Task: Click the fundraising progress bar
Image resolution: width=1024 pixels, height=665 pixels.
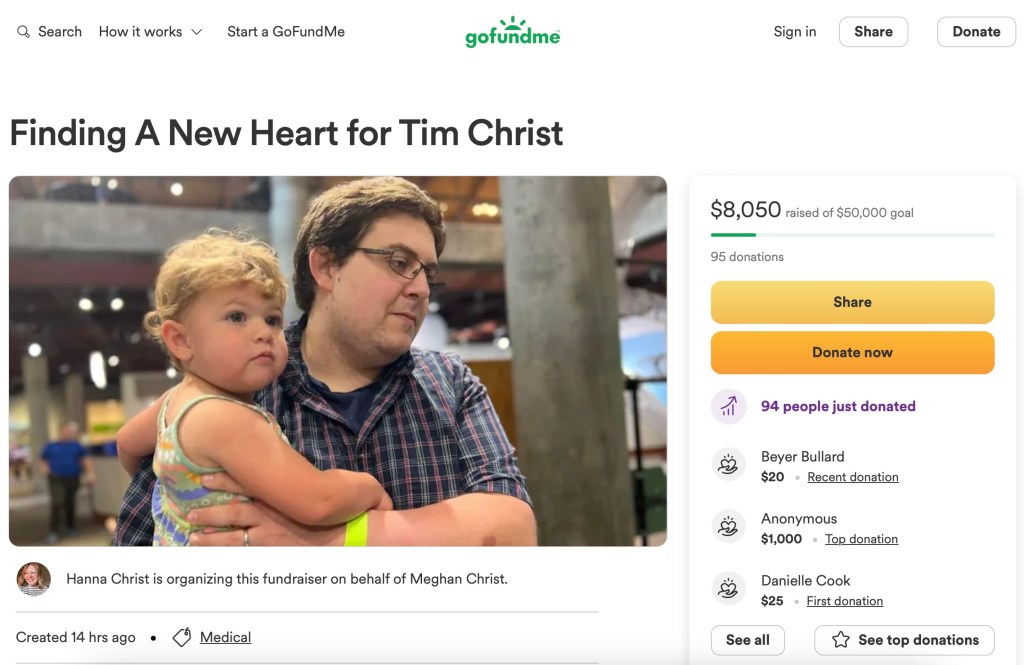Action: pos(852,235)
